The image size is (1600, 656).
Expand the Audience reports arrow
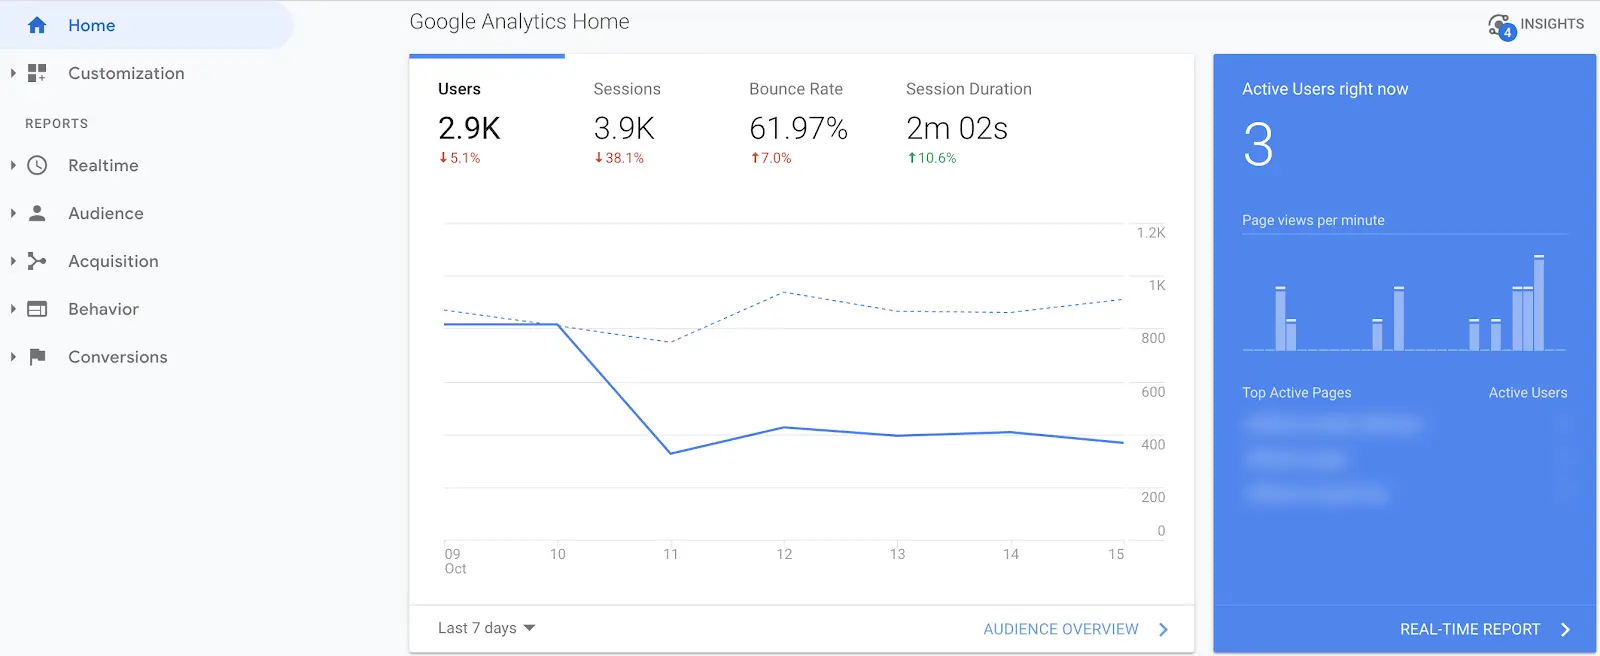[12, 213]
